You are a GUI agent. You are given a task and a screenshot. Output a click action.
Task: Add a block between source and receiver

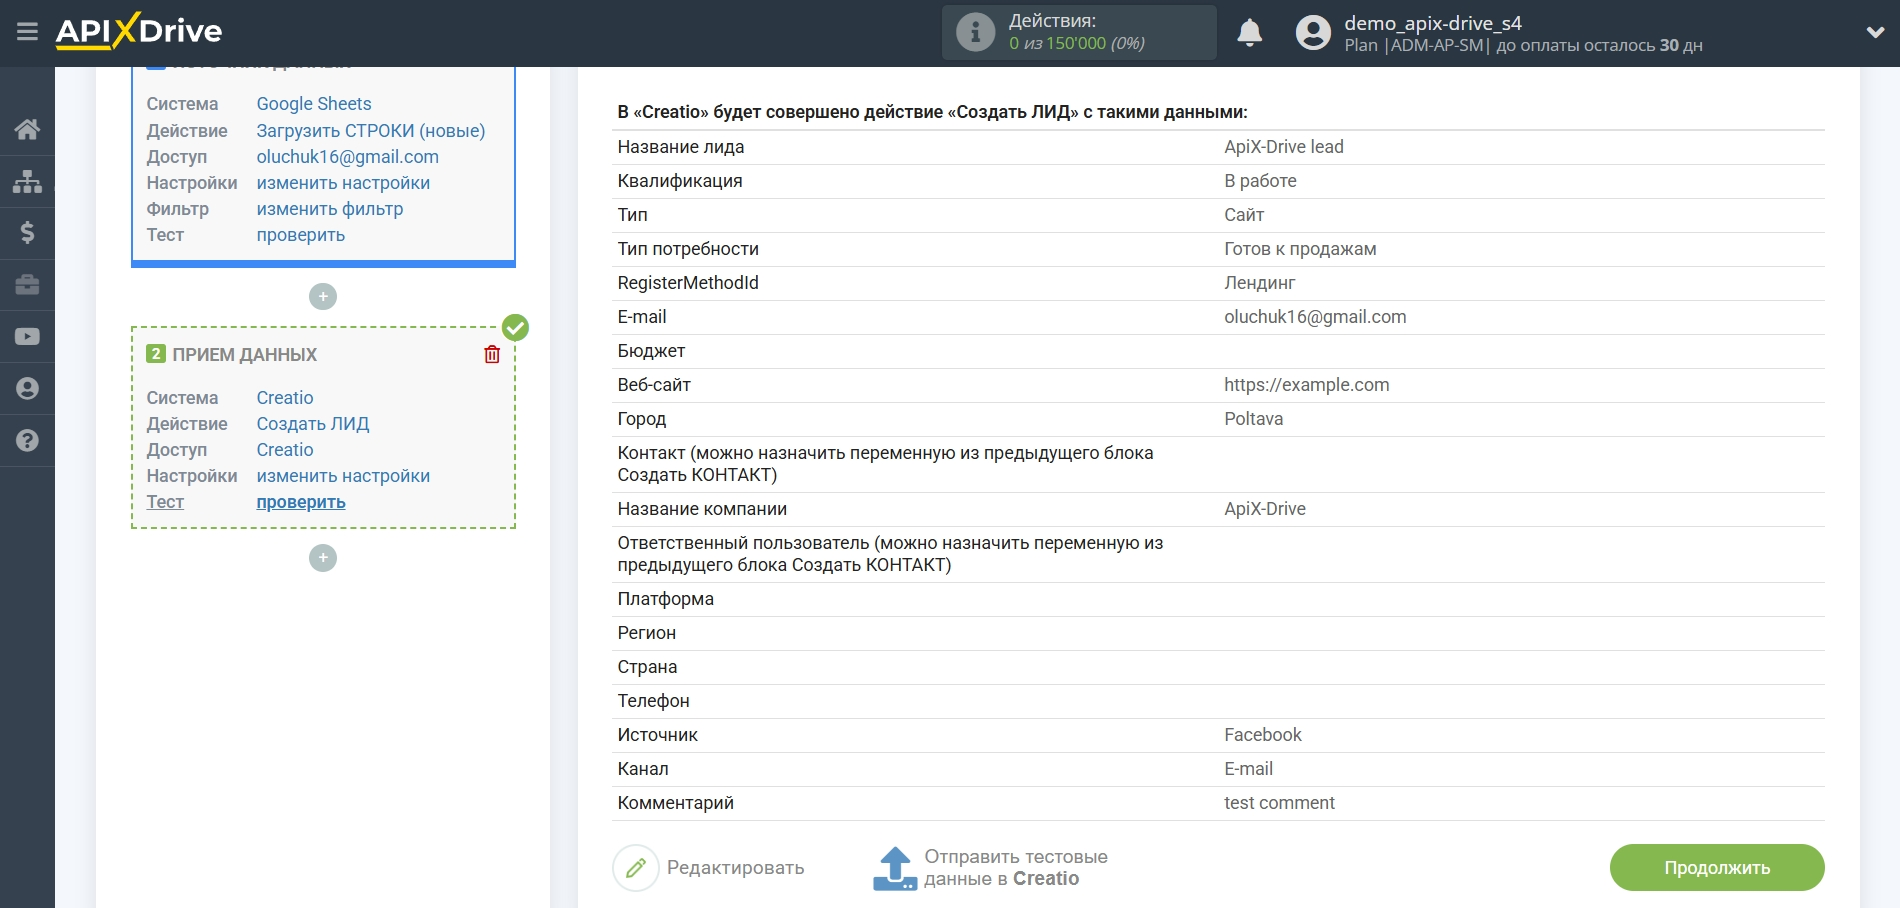[x=323, y=297]
